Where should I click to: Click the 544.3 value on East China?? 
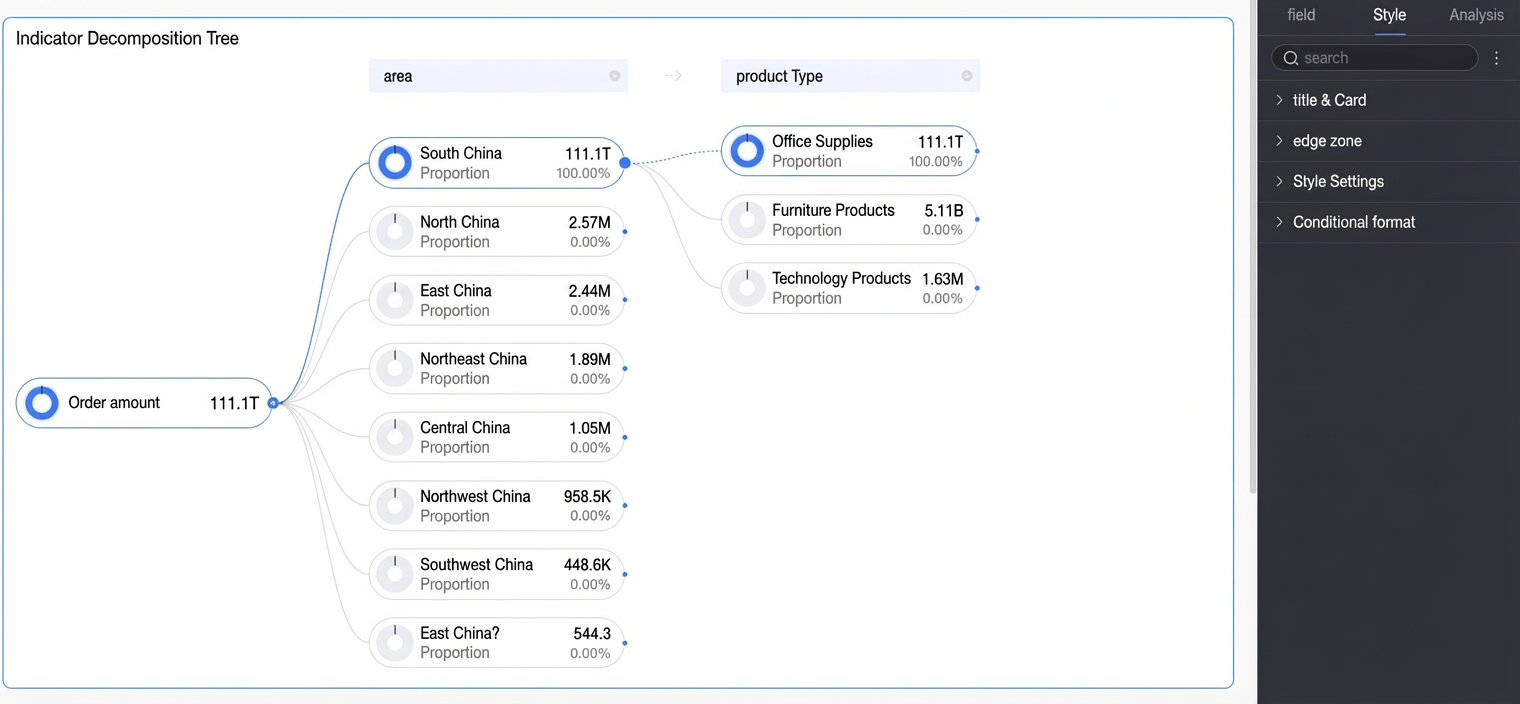(592, 633)
